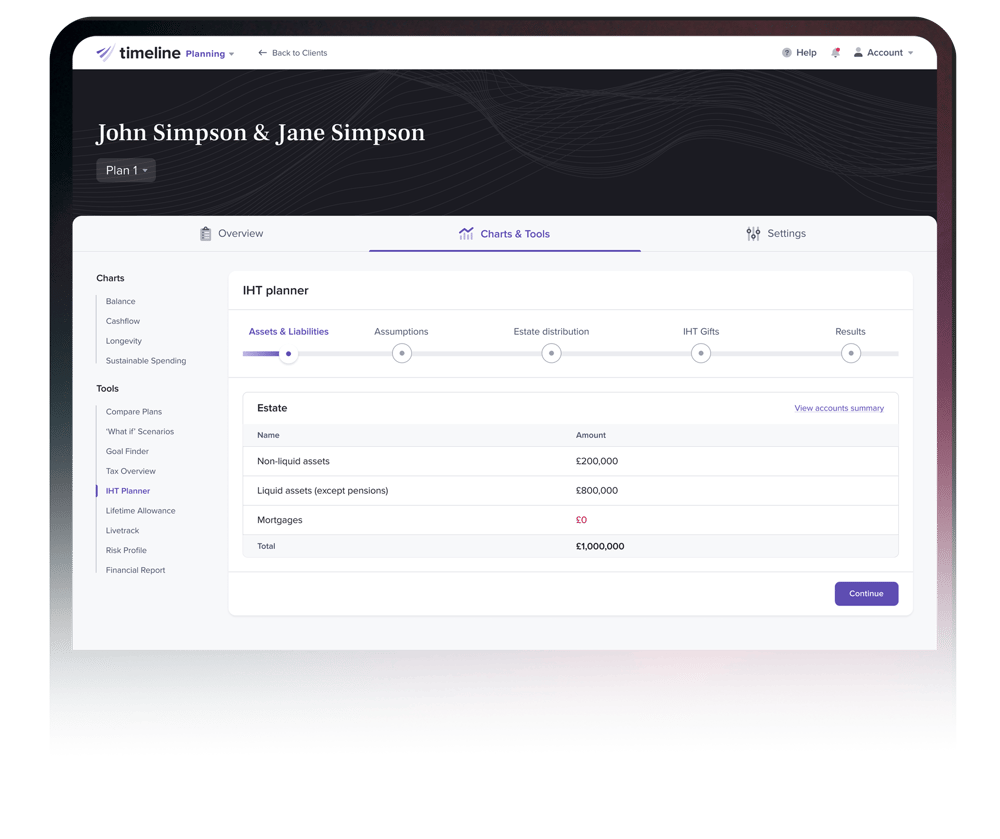The image size is (1000, 839).
Task: Click the Back to Clients arrow icon
Action: tap(262, 52)
